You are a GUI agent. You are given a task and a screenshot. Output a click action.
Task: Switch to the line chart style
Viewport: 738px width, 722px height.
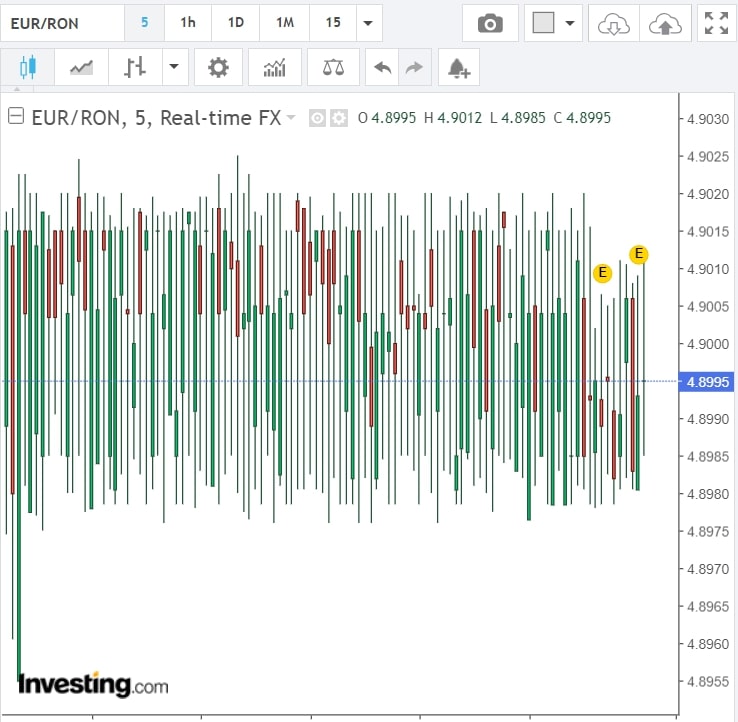[x=81, y=68]
